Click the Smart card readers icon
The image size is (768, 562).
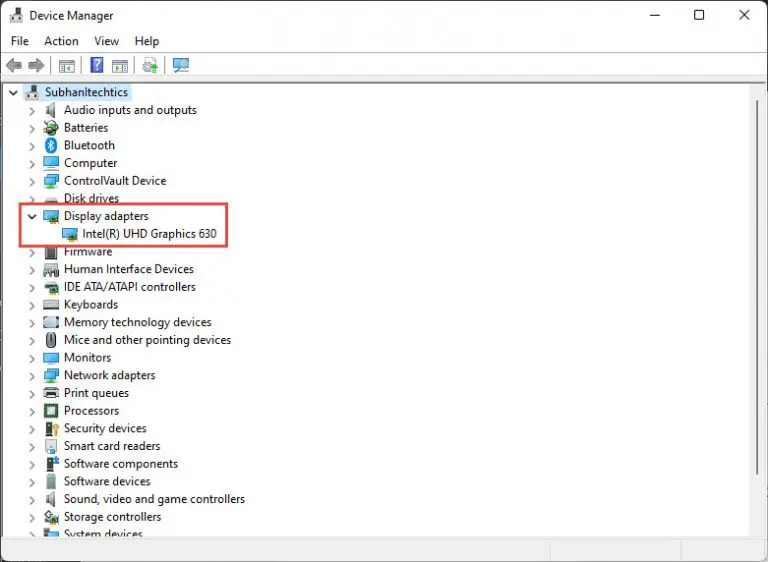pos(51,446)
